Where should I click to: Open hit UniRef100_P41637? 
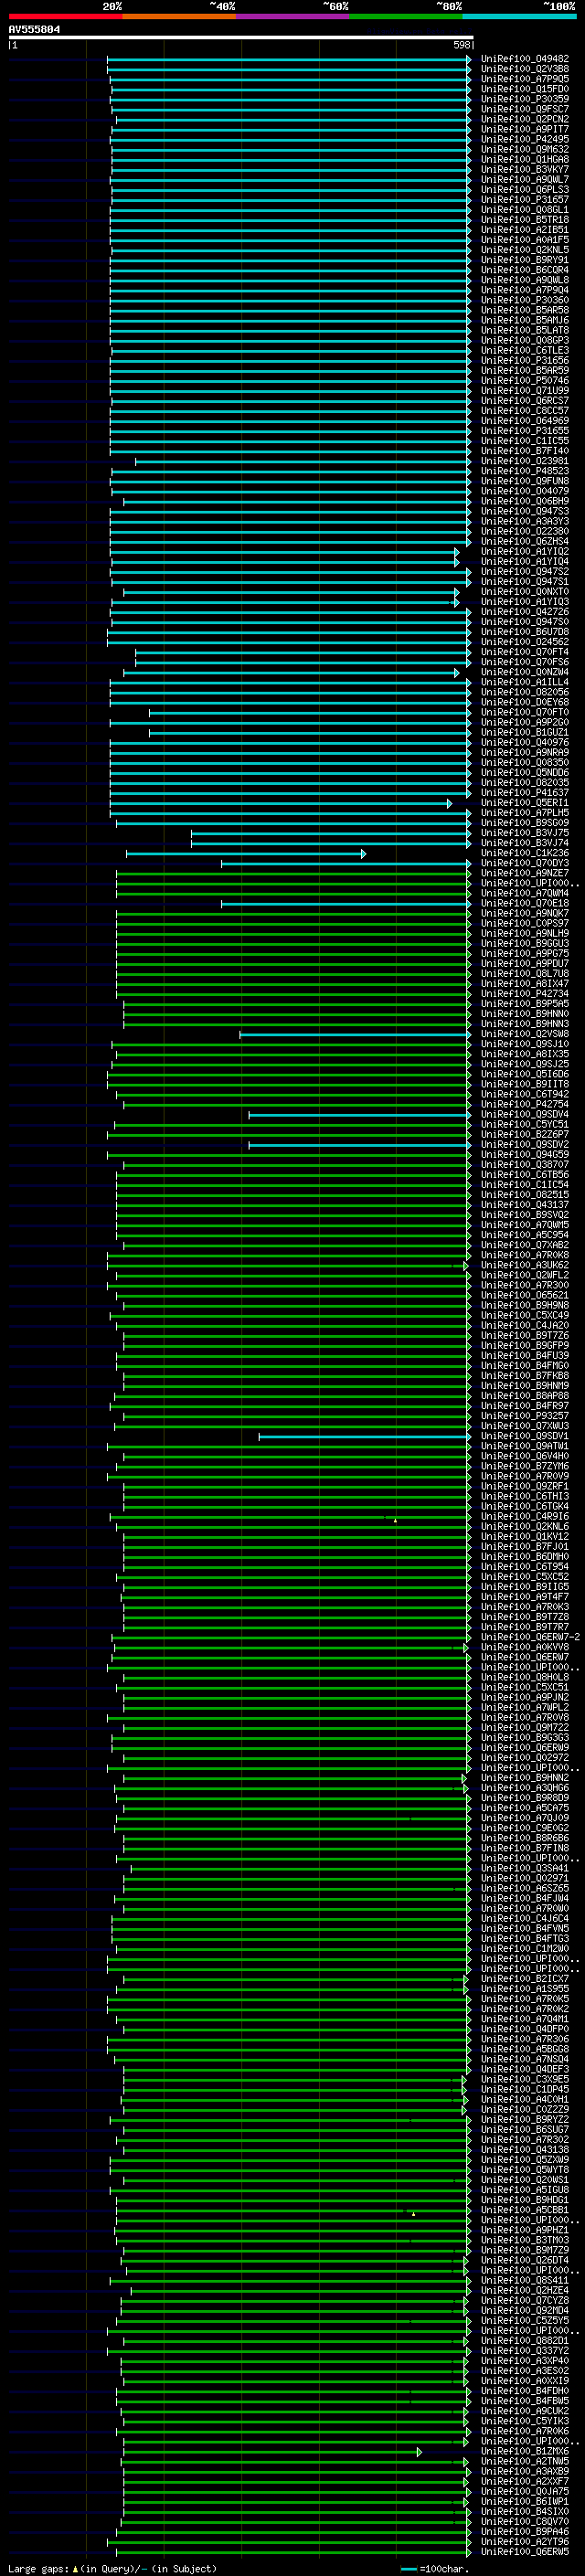pyautogui.click(x=525, y=793)
